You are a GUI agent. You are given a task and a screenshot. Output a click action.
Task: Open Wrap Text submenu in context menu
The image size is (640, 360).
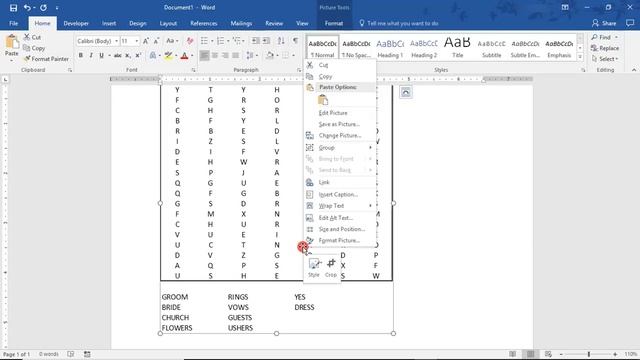pyautogui.click(x=340, y=206)
